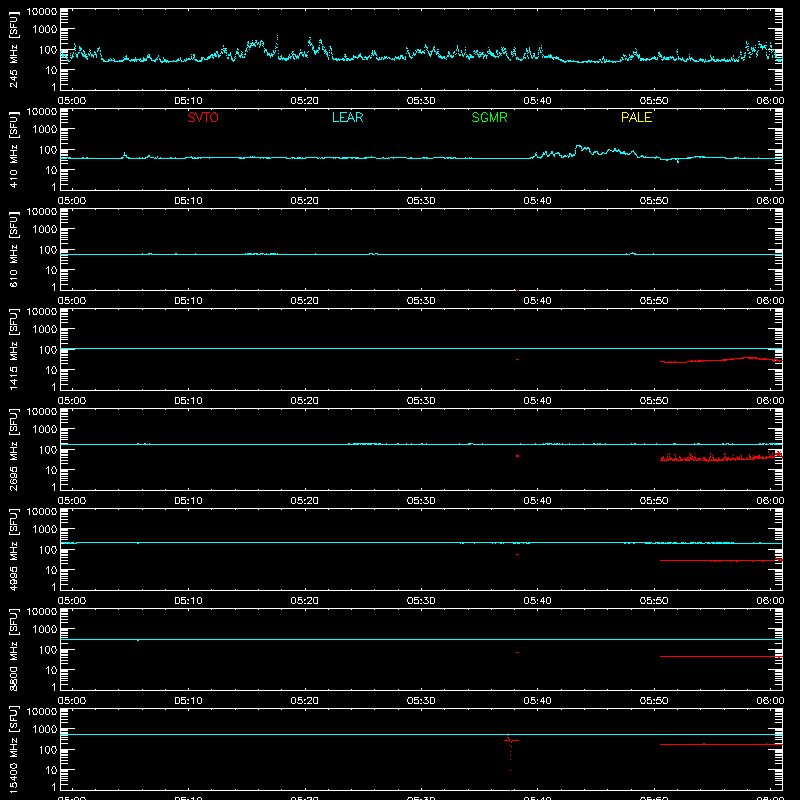Click the red vertical spike in the 15400 MHz plot

(510, 761)
